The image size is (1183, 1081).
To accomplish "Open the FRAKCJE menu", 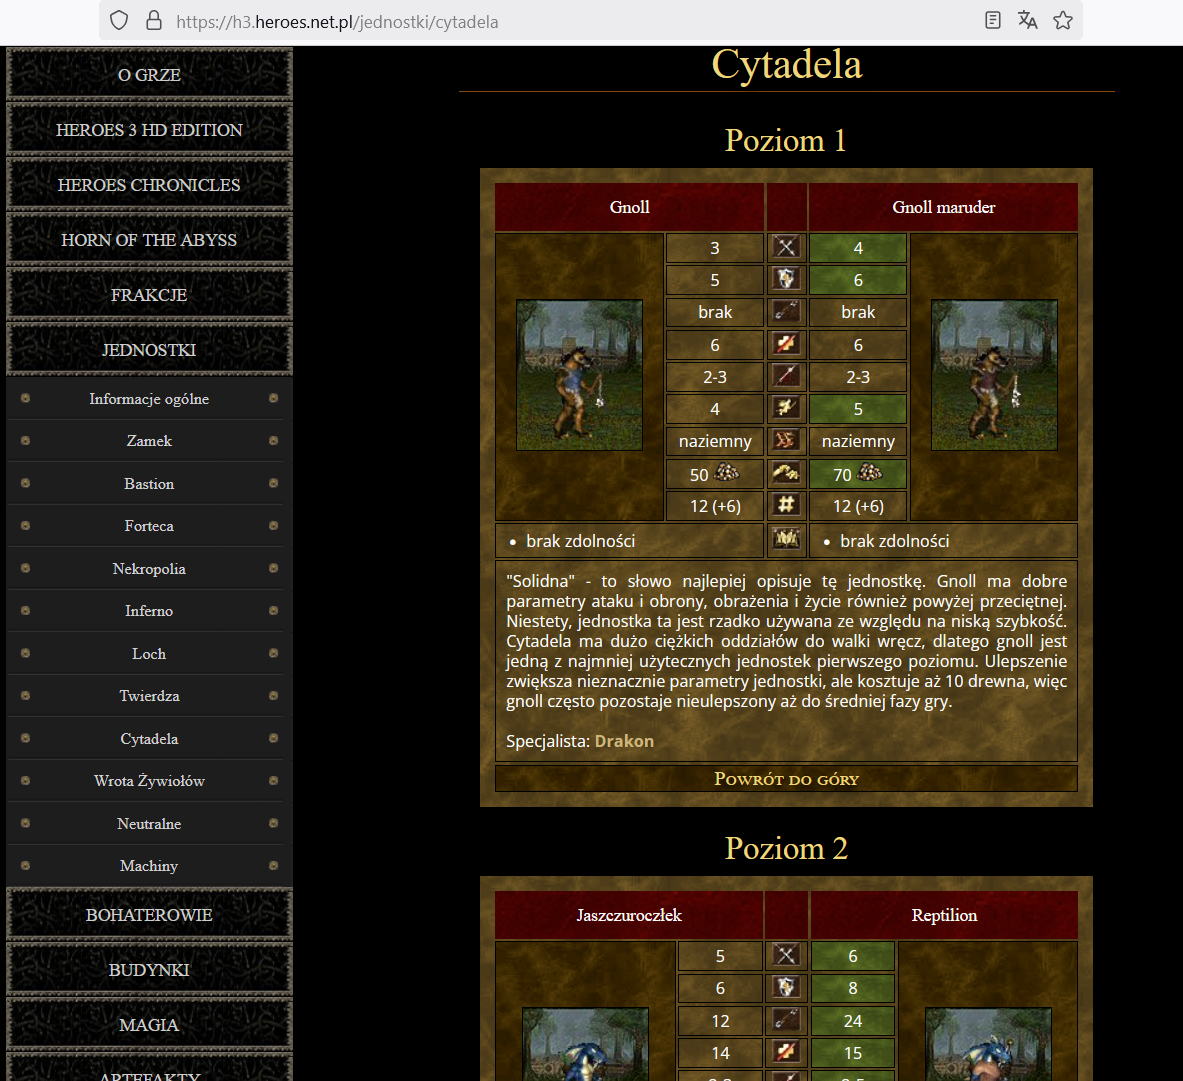I will point(149,295).
